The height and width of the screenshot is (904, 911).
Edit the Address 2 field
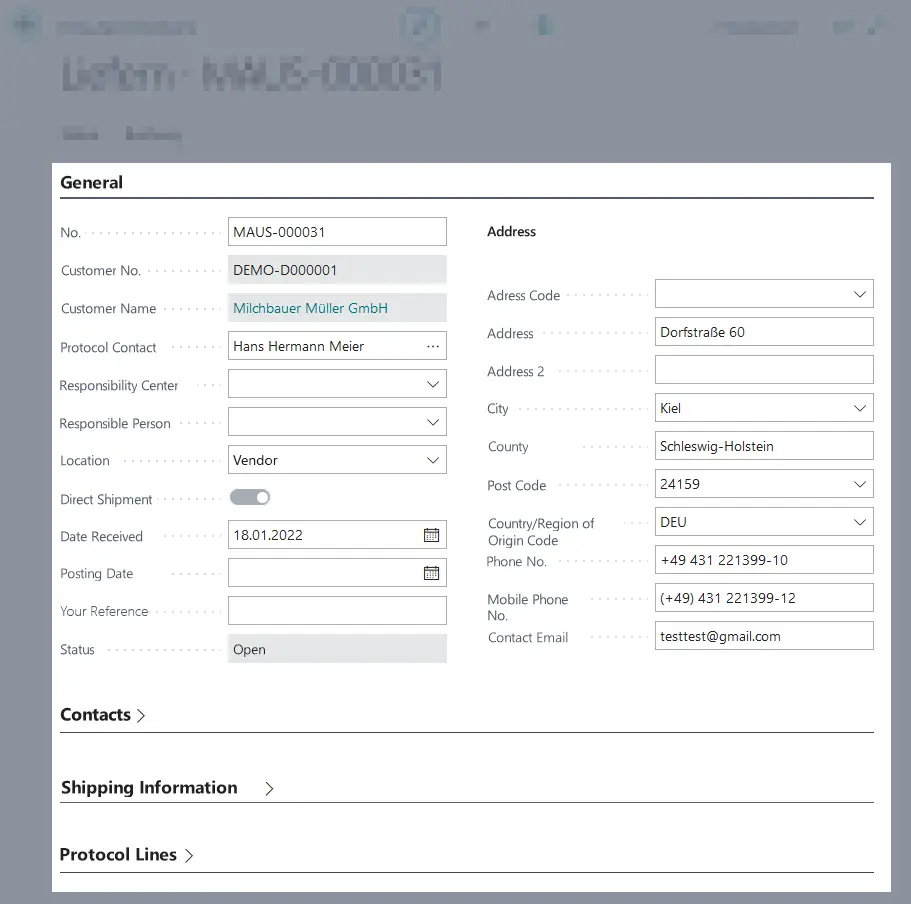tap(764, 369)
